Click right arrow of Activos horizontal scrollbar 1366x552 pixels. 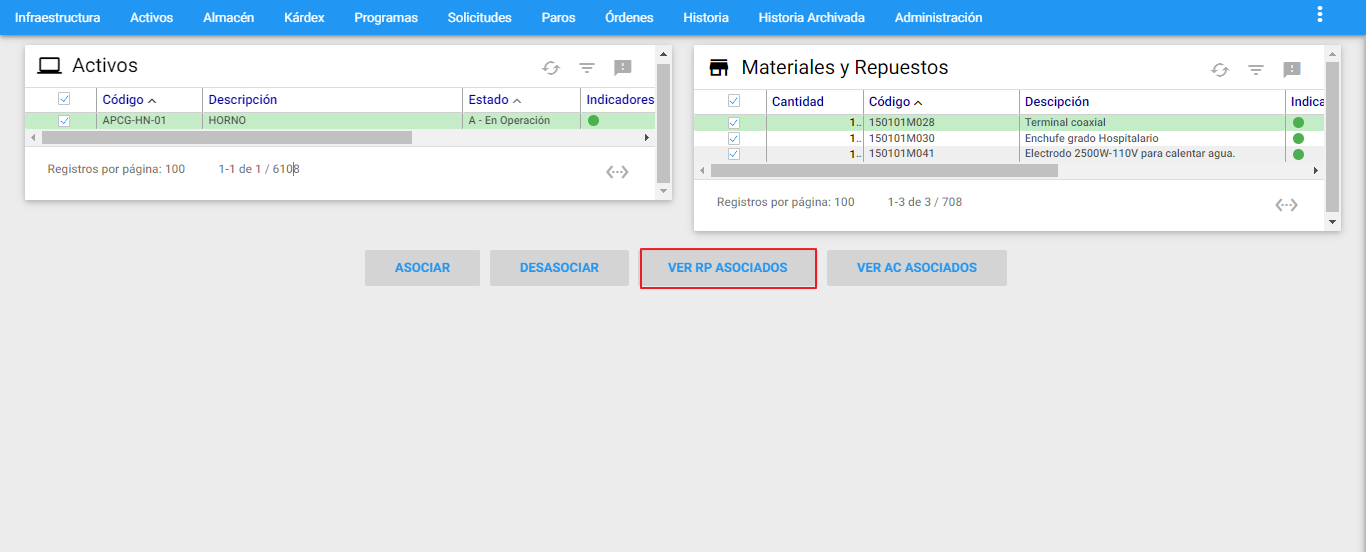pyautogui.click(x=646, y=137)
